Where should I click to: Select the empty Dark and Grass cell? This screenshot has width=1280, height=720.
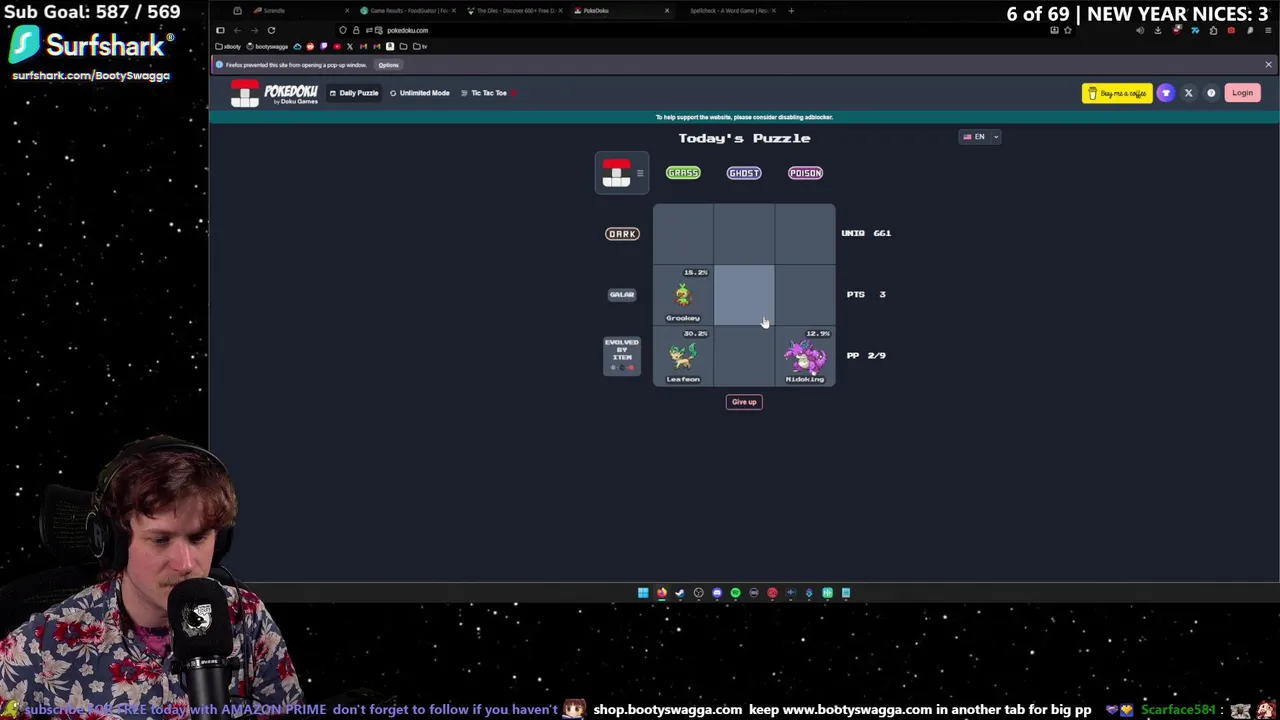(683, 234)
